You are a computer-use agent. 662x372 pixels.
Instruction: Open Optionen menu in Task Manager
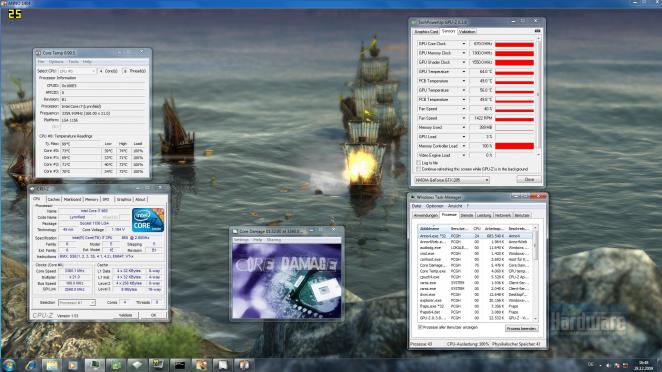click(434, 206)
